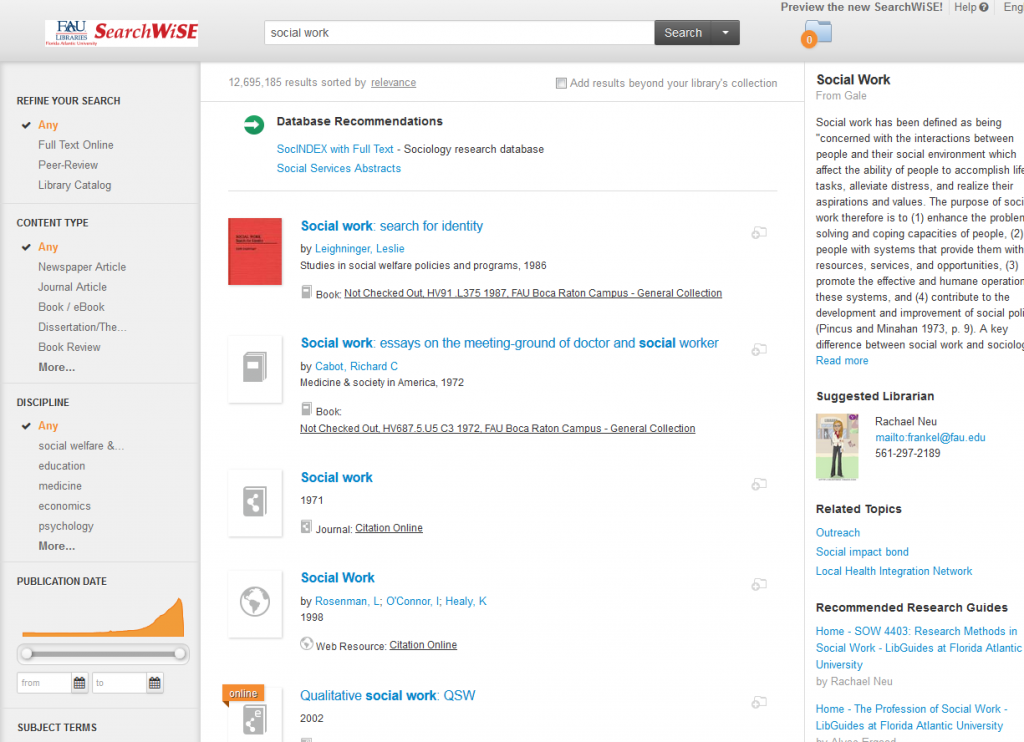Click the globe icon beside Web Resource
Image resolution: width=1024 pixels, height=742 pixels.
pyautogui.click(x=306, y=643)
